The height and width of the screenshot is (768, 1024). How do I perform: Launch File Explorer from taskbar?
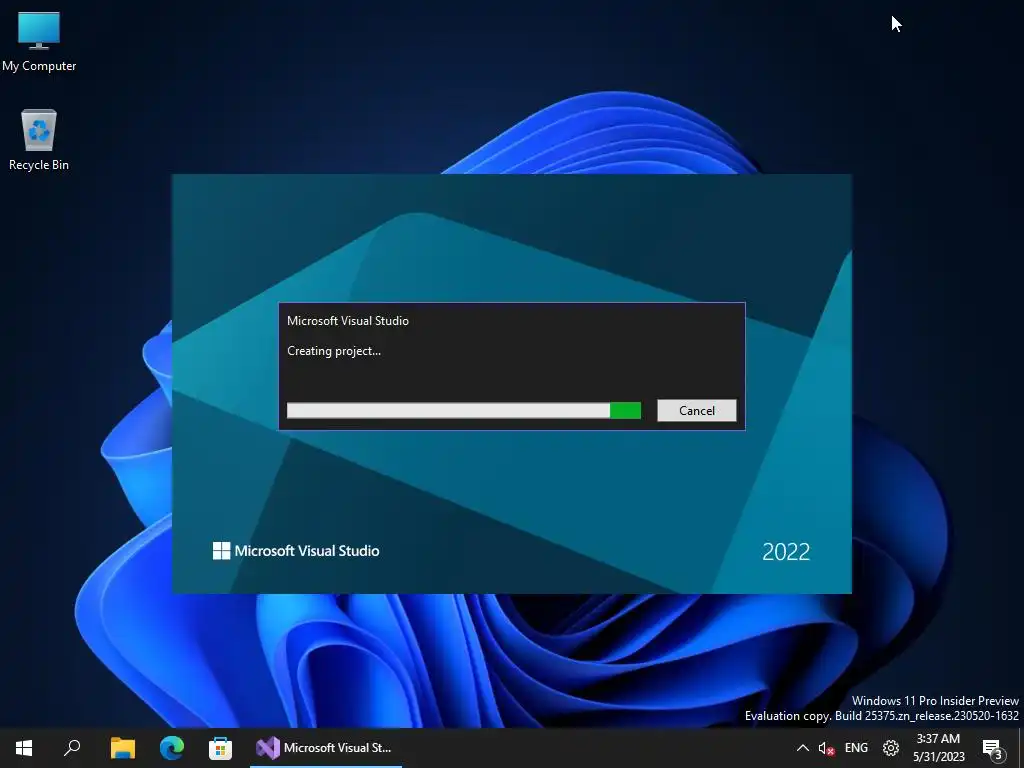[x=122, y=748]
